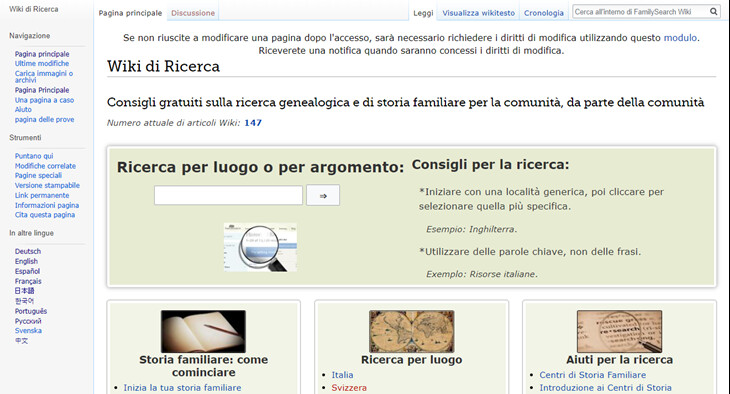Open the Discussione tab
Viewport: 730px width, 394px height.
(x=193, y=13)
